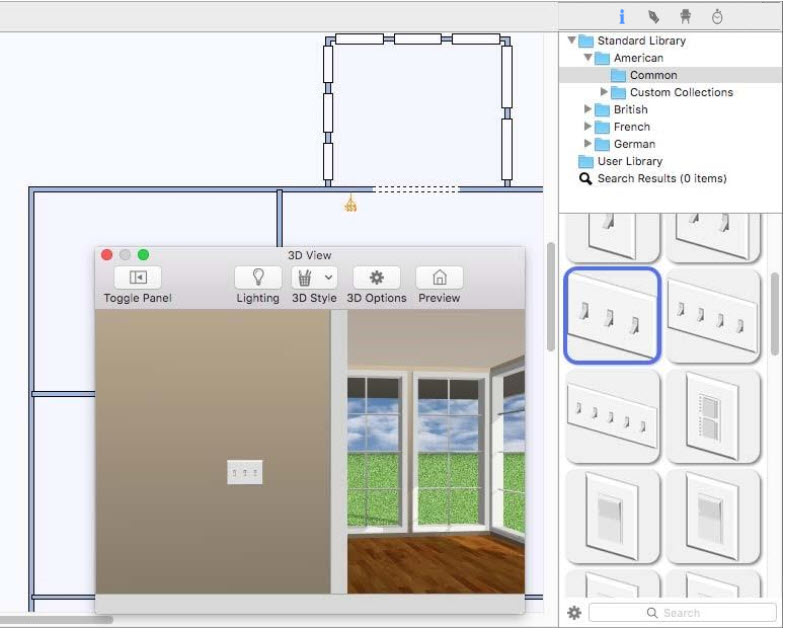The image size is (787, 634).
Task: Open 3D Options gear icon
Action: 376,277
